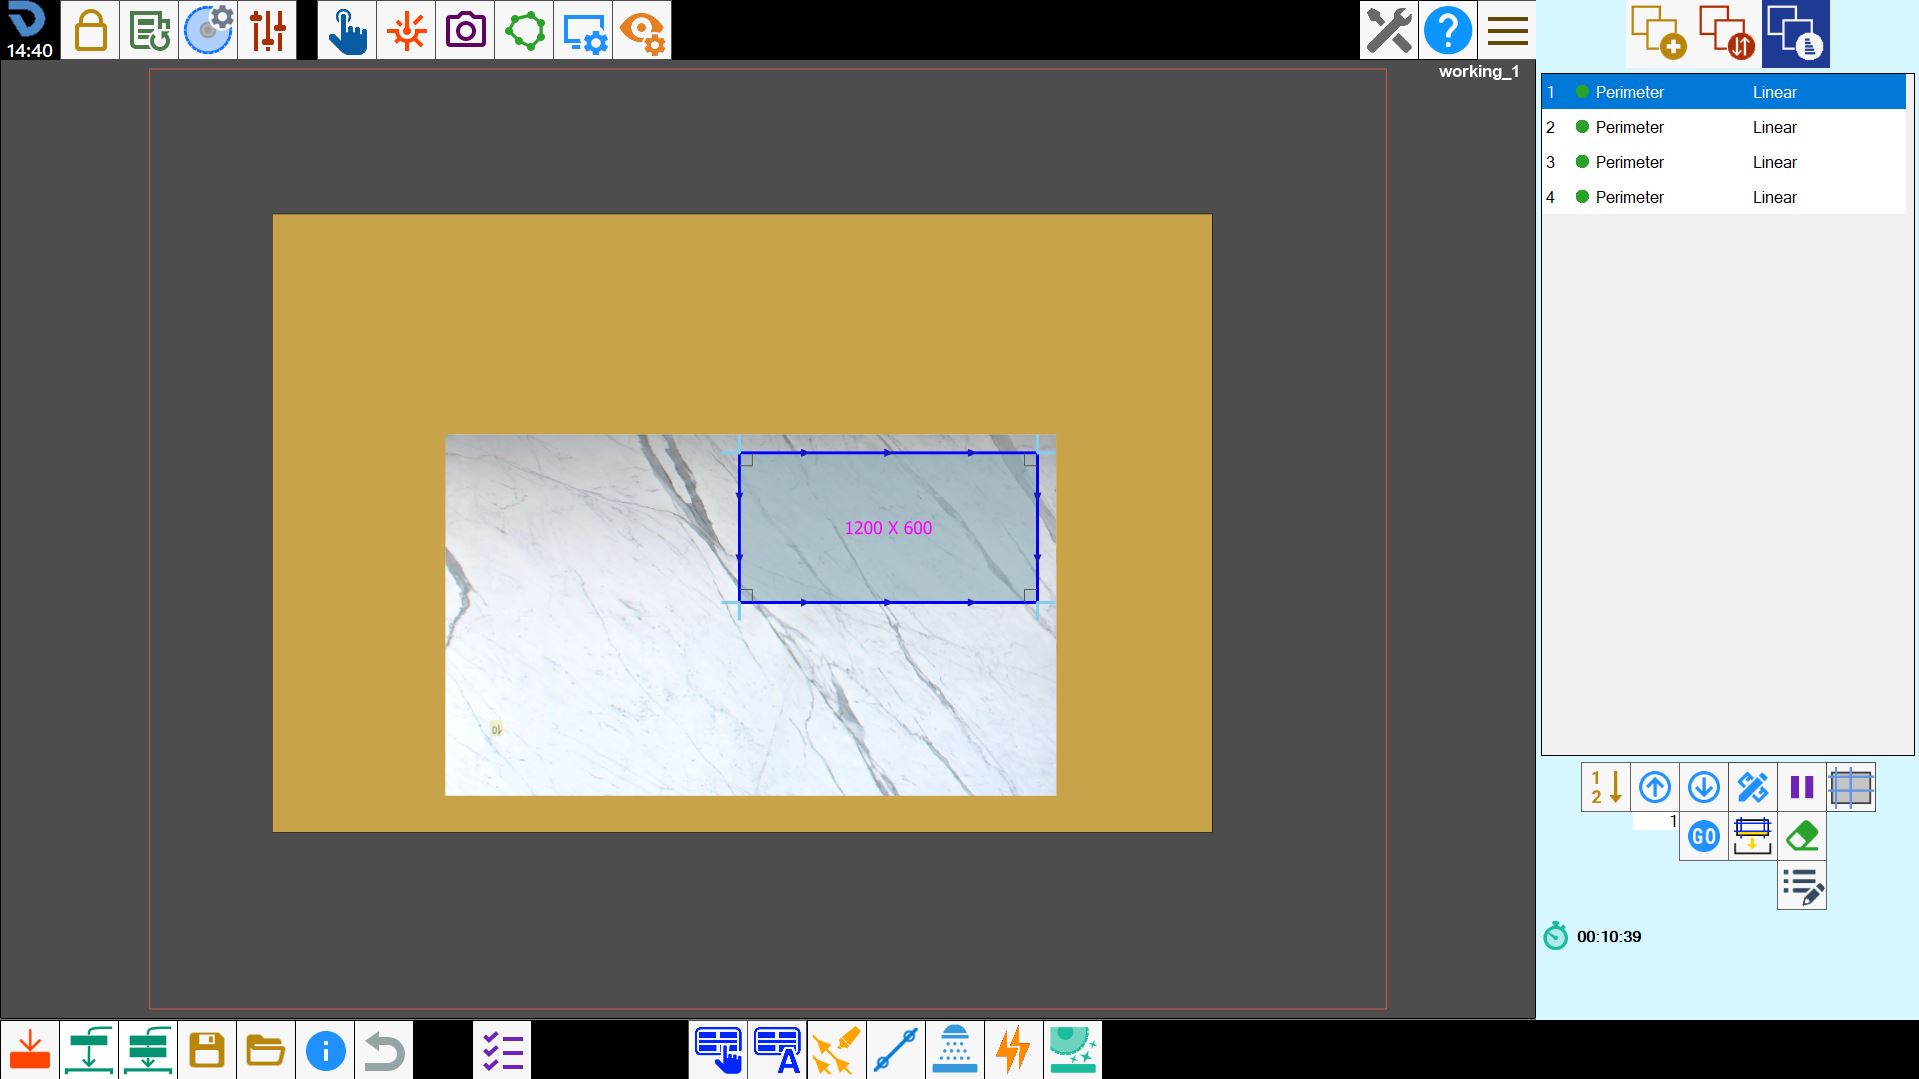Move working up with circled up arrow

point(1655,787)
